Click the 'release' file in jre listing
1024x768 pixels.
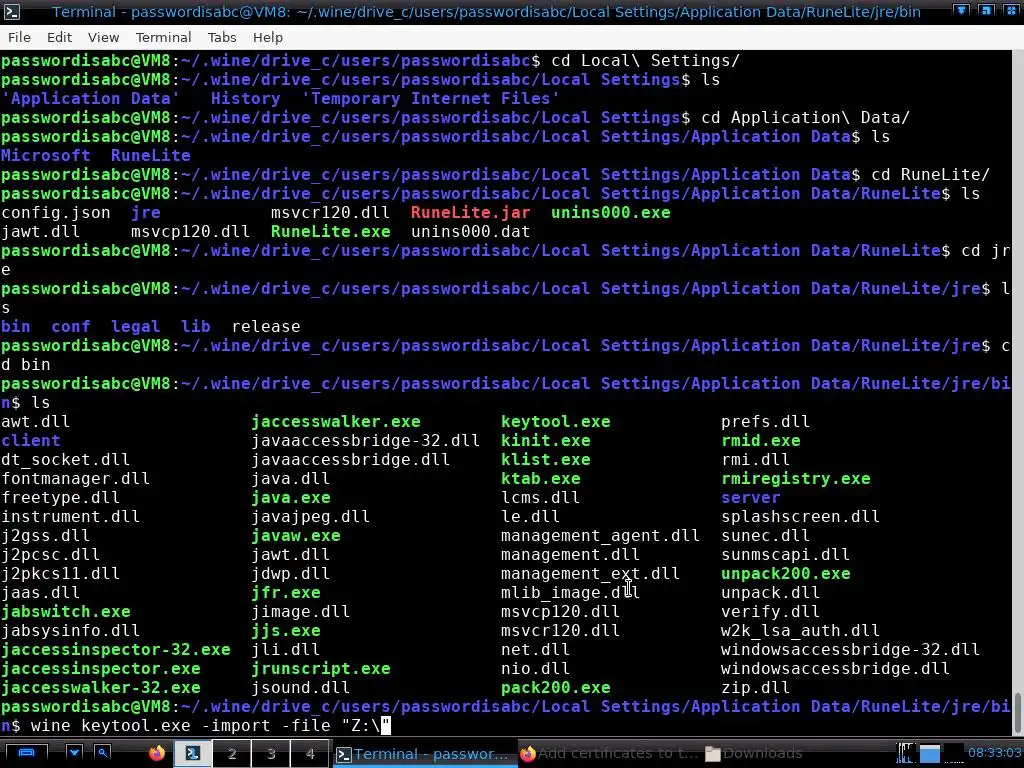266,327
